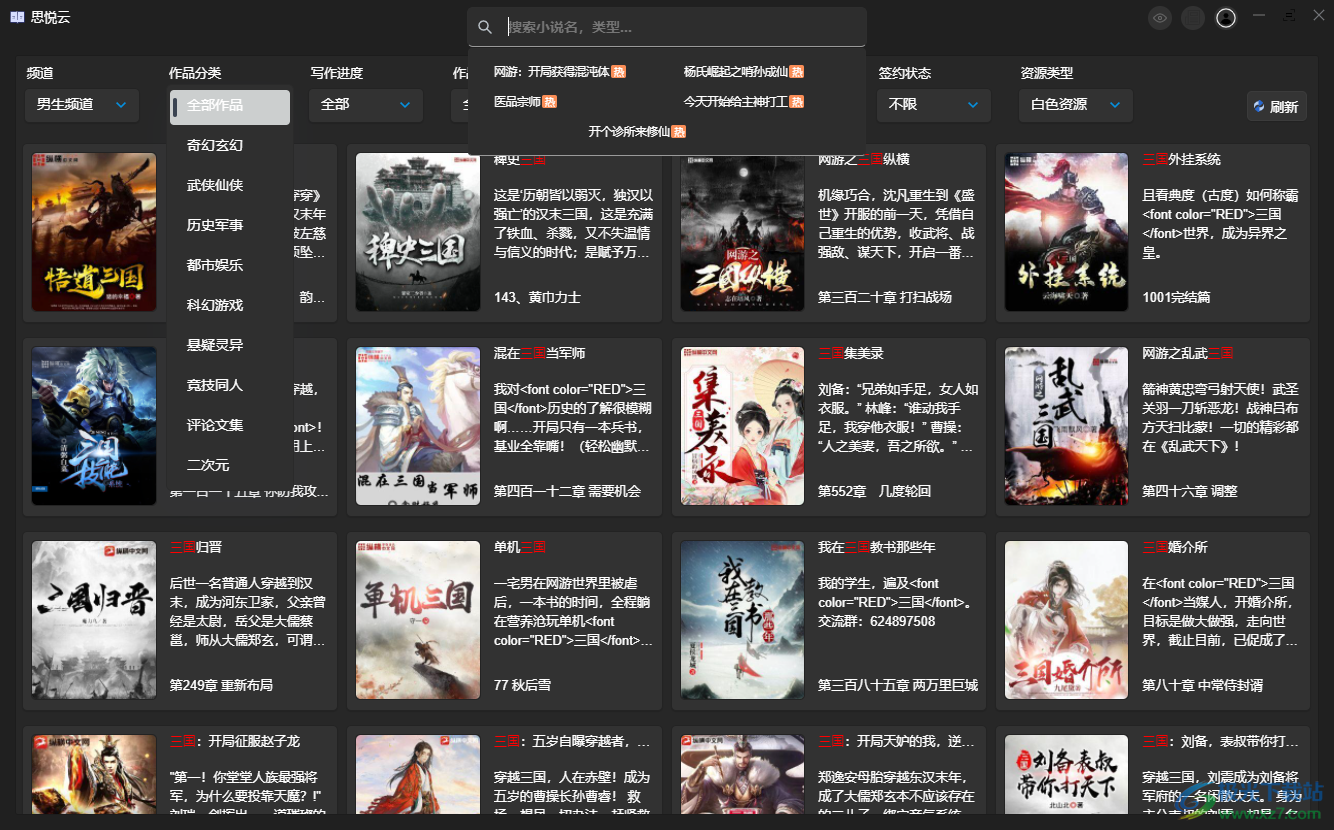Open the 稗史三国 book cover
The width and height of the screenshot is (1334, 830).
pos(418,232)
